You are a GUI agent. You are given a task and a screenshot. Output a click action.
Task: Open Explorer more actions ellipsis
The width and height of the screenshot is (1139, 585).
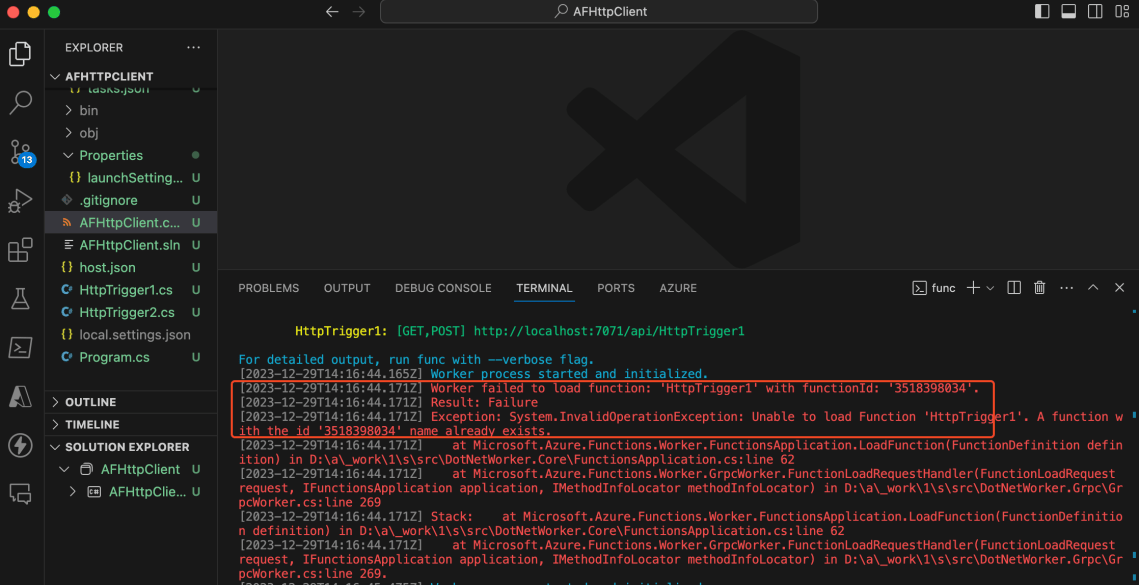[193, 47]
